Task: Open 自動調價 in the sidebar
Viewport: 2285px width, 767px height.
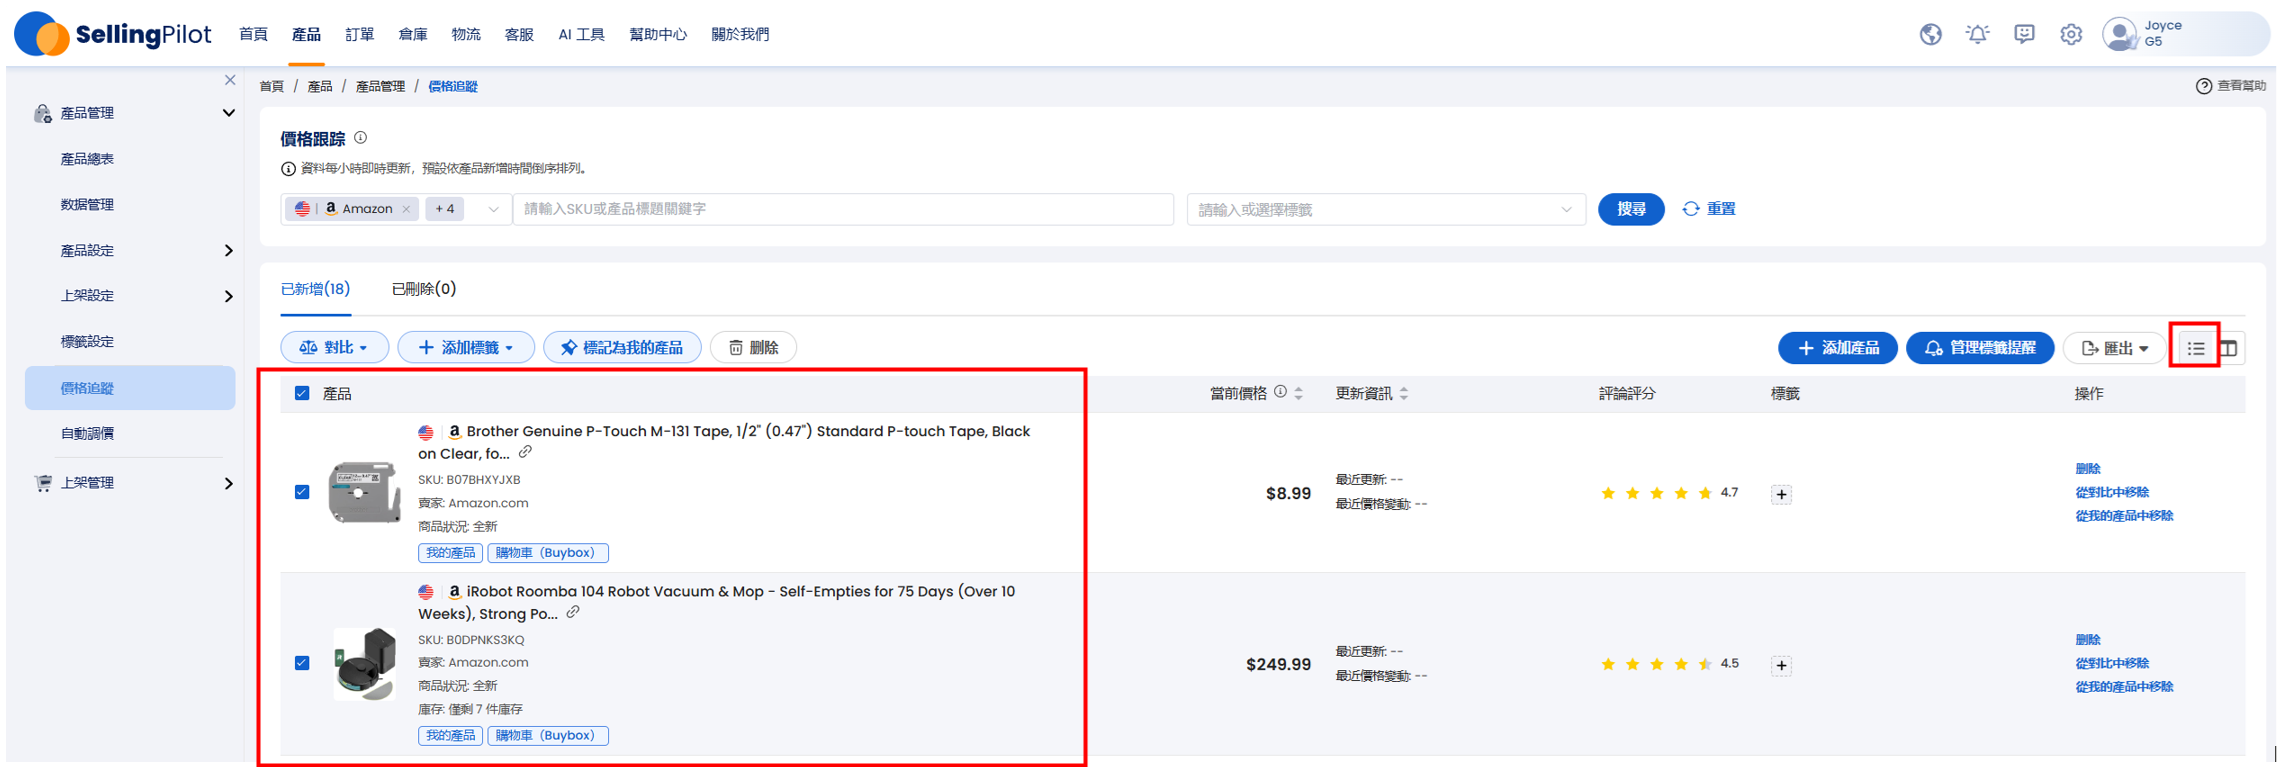Action: click(87, 433)
